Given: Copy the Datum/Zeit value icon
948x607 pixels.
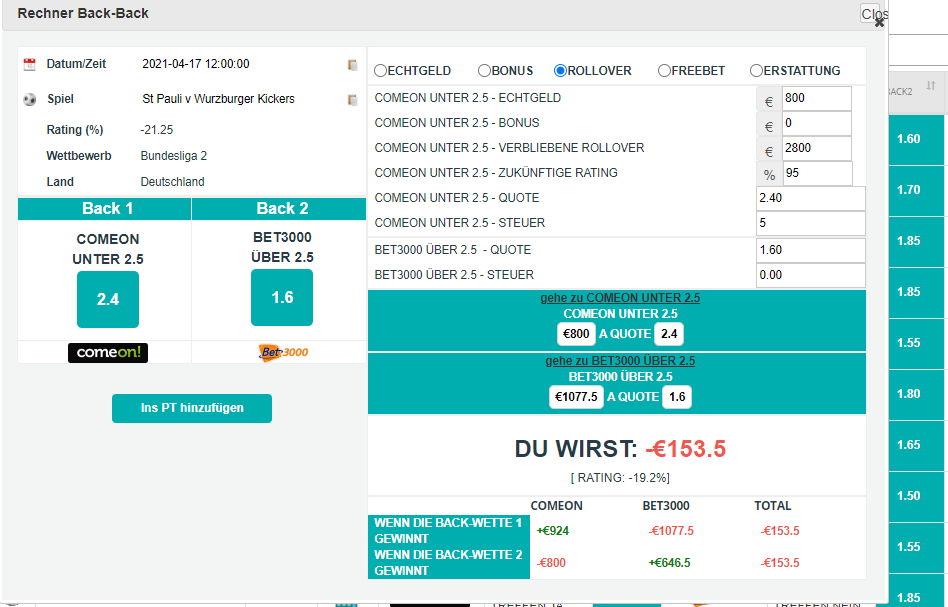Looking at the screenshot, I should click(352, 65).
